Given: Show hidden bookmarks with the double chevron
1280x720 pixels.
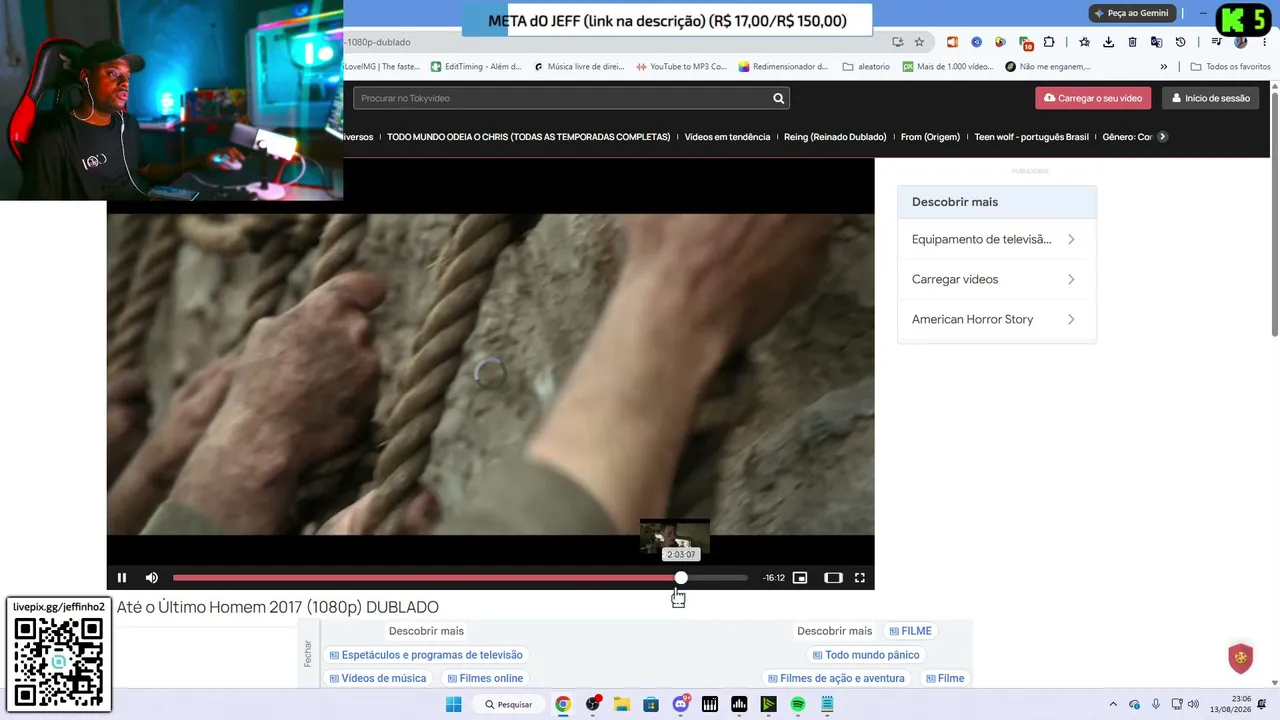Looking at the screenshot, I should (1163, 67).
